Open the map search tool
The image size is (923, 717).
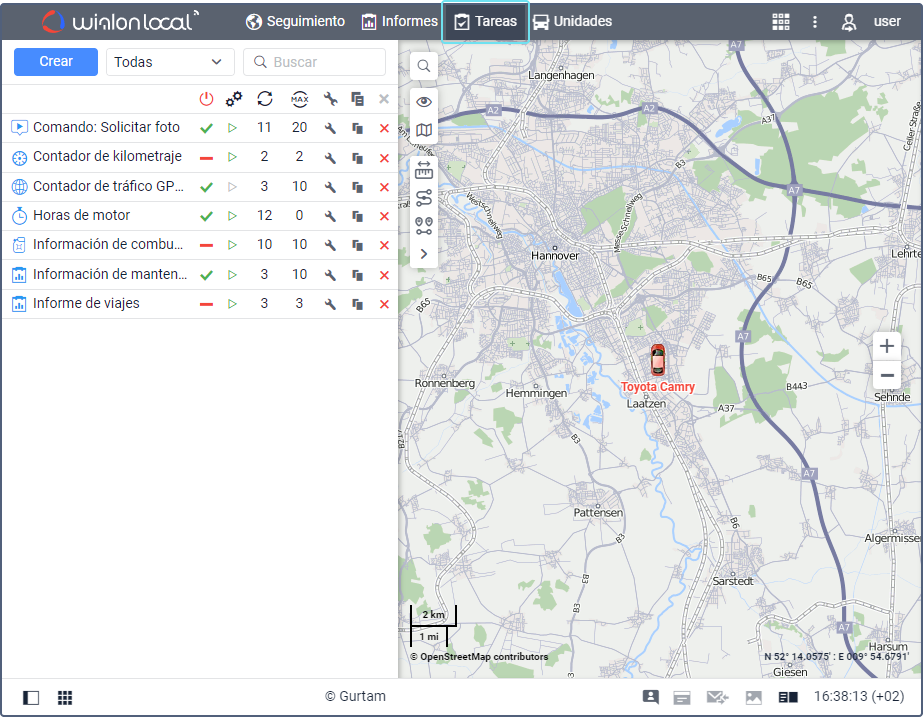point(424,66)
